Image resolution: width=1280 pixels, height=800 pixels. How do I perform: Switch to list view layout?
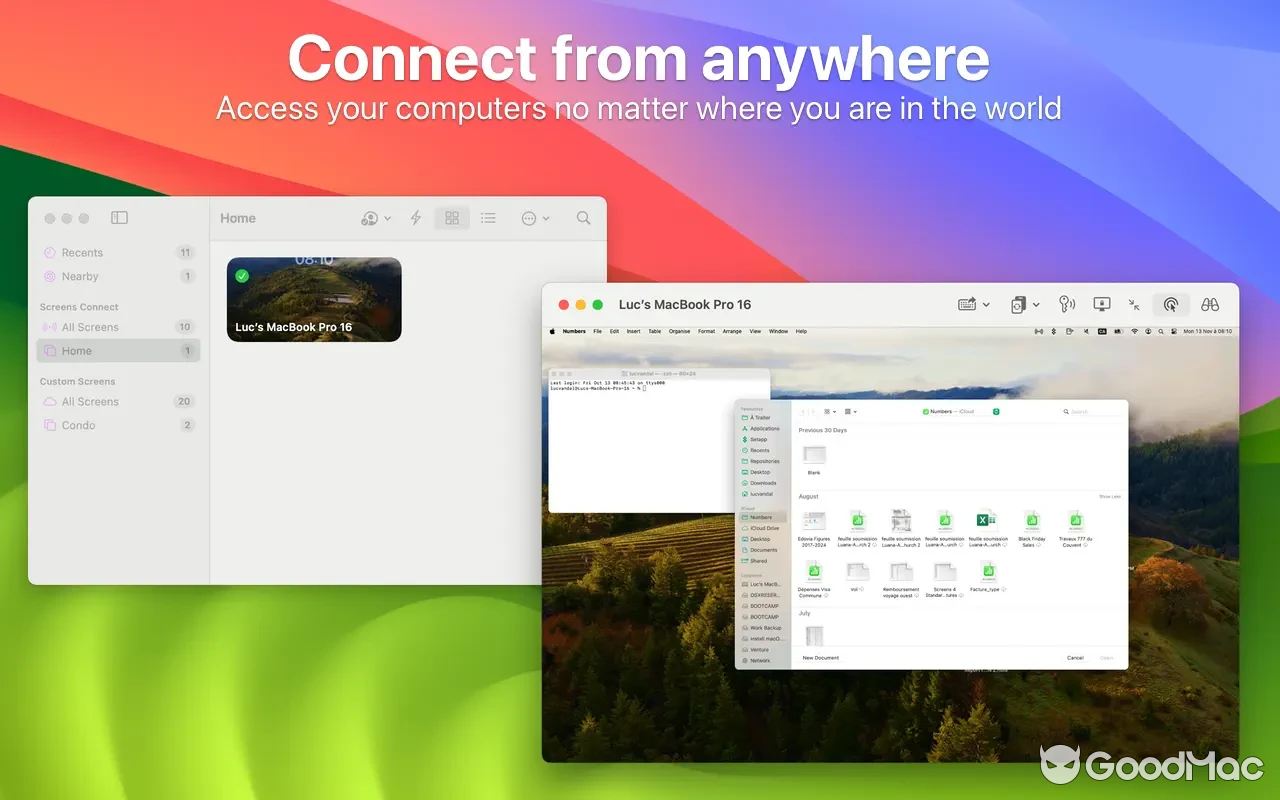point(488,217)
